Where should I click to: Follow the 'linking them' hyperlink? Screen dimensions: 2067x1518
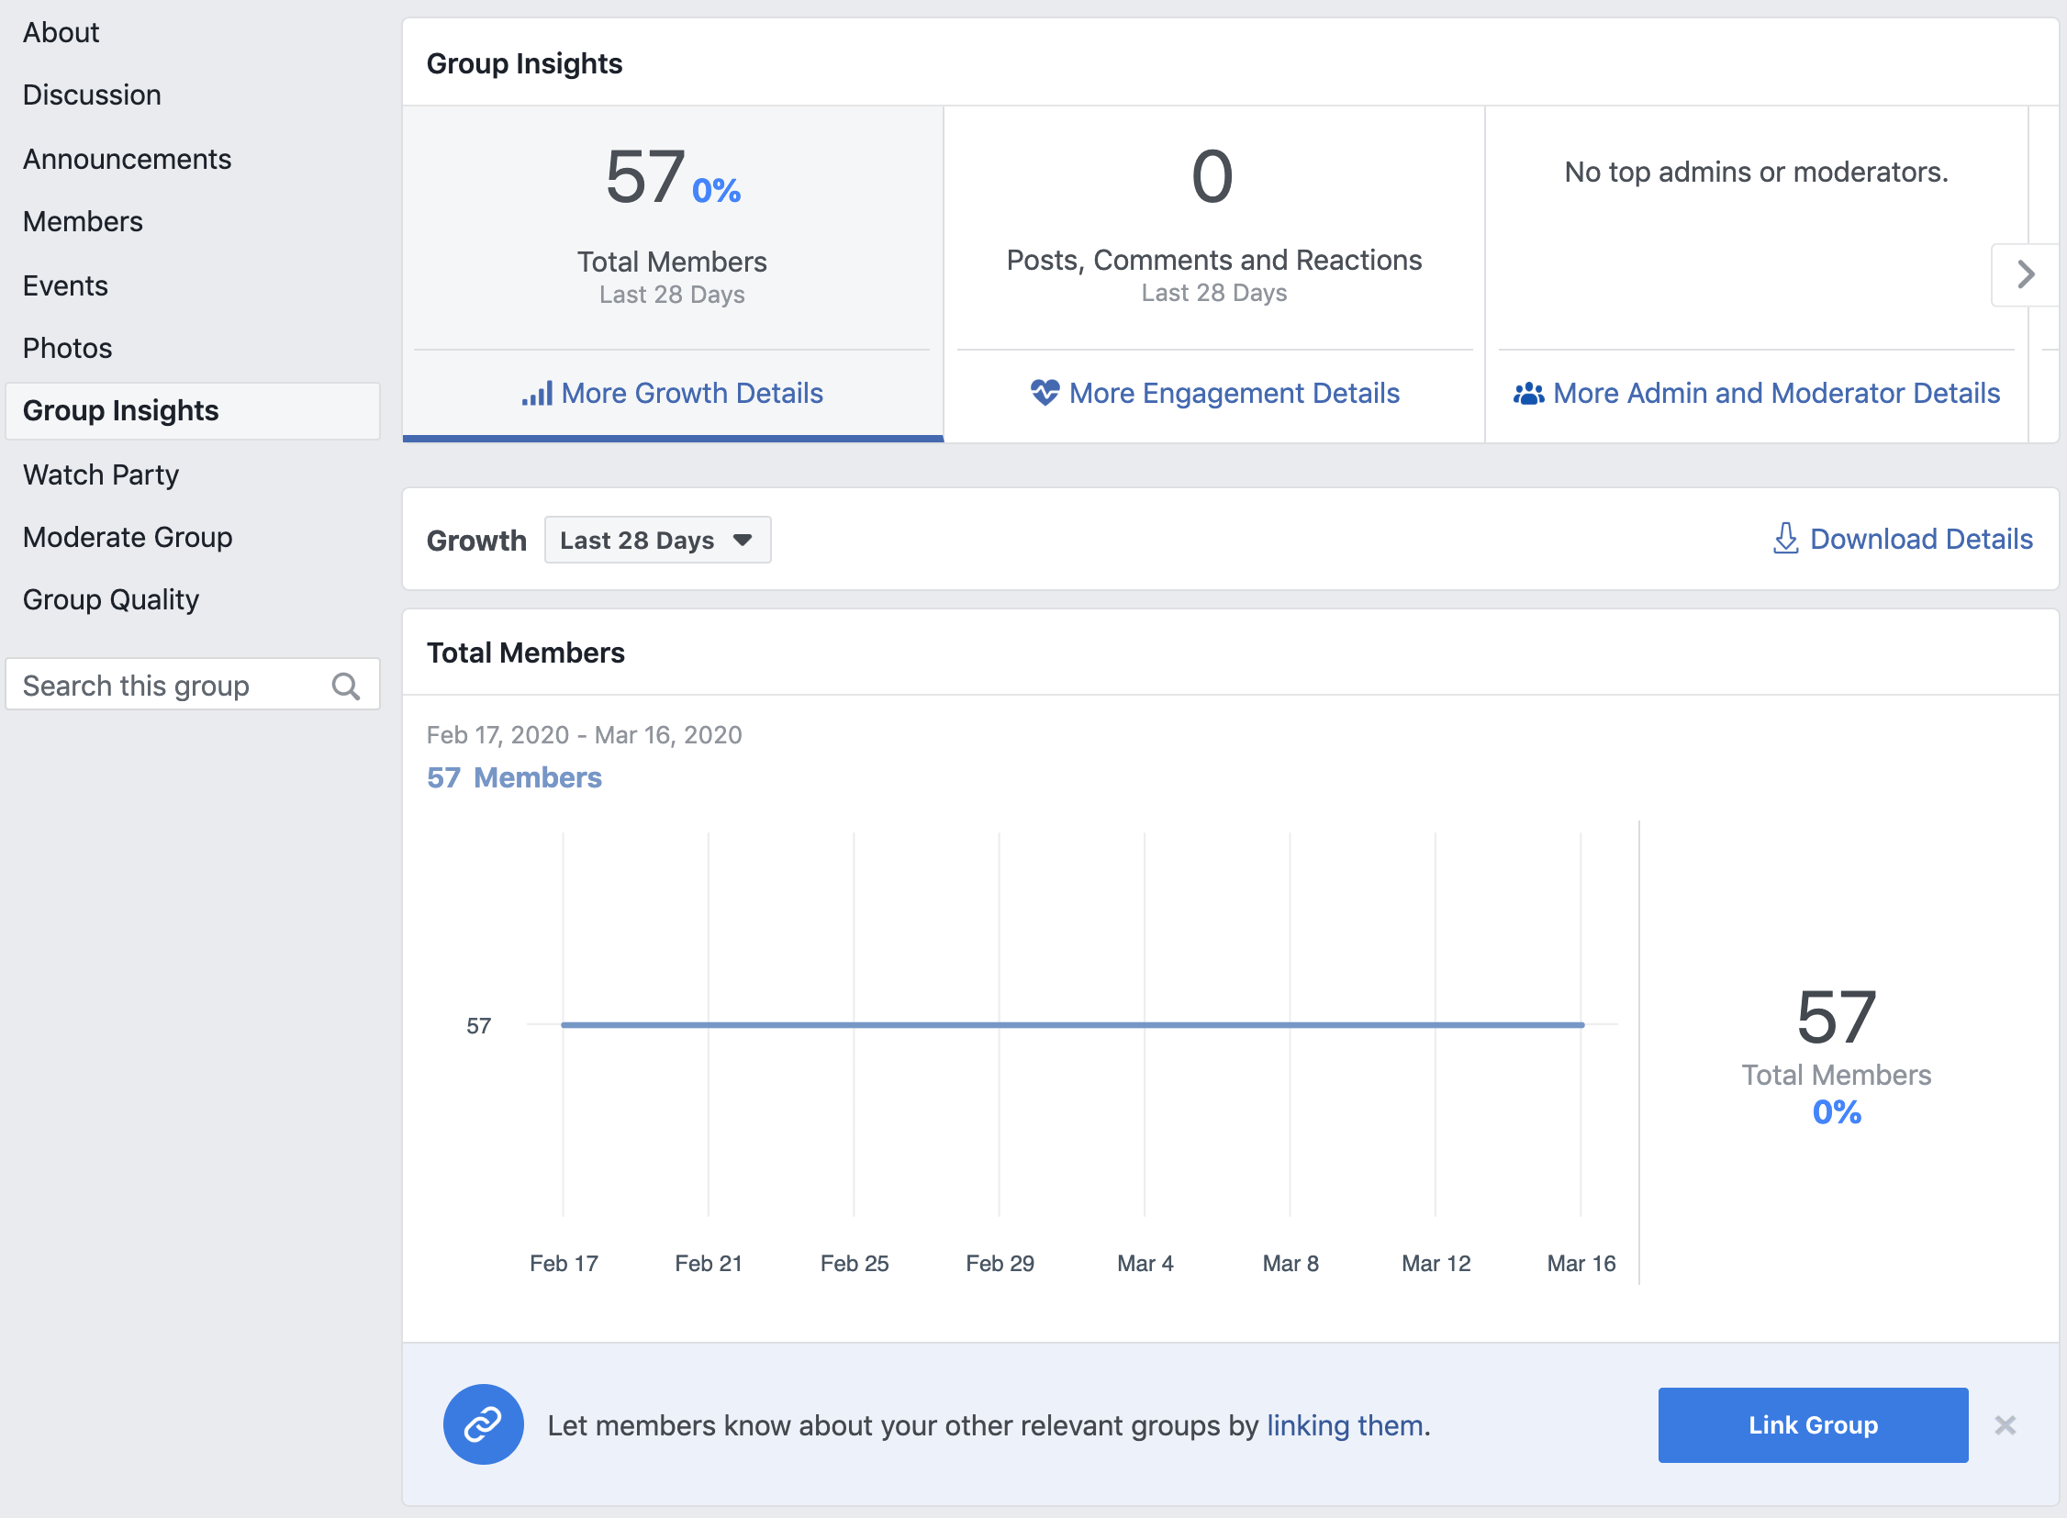(1344, 1425)
